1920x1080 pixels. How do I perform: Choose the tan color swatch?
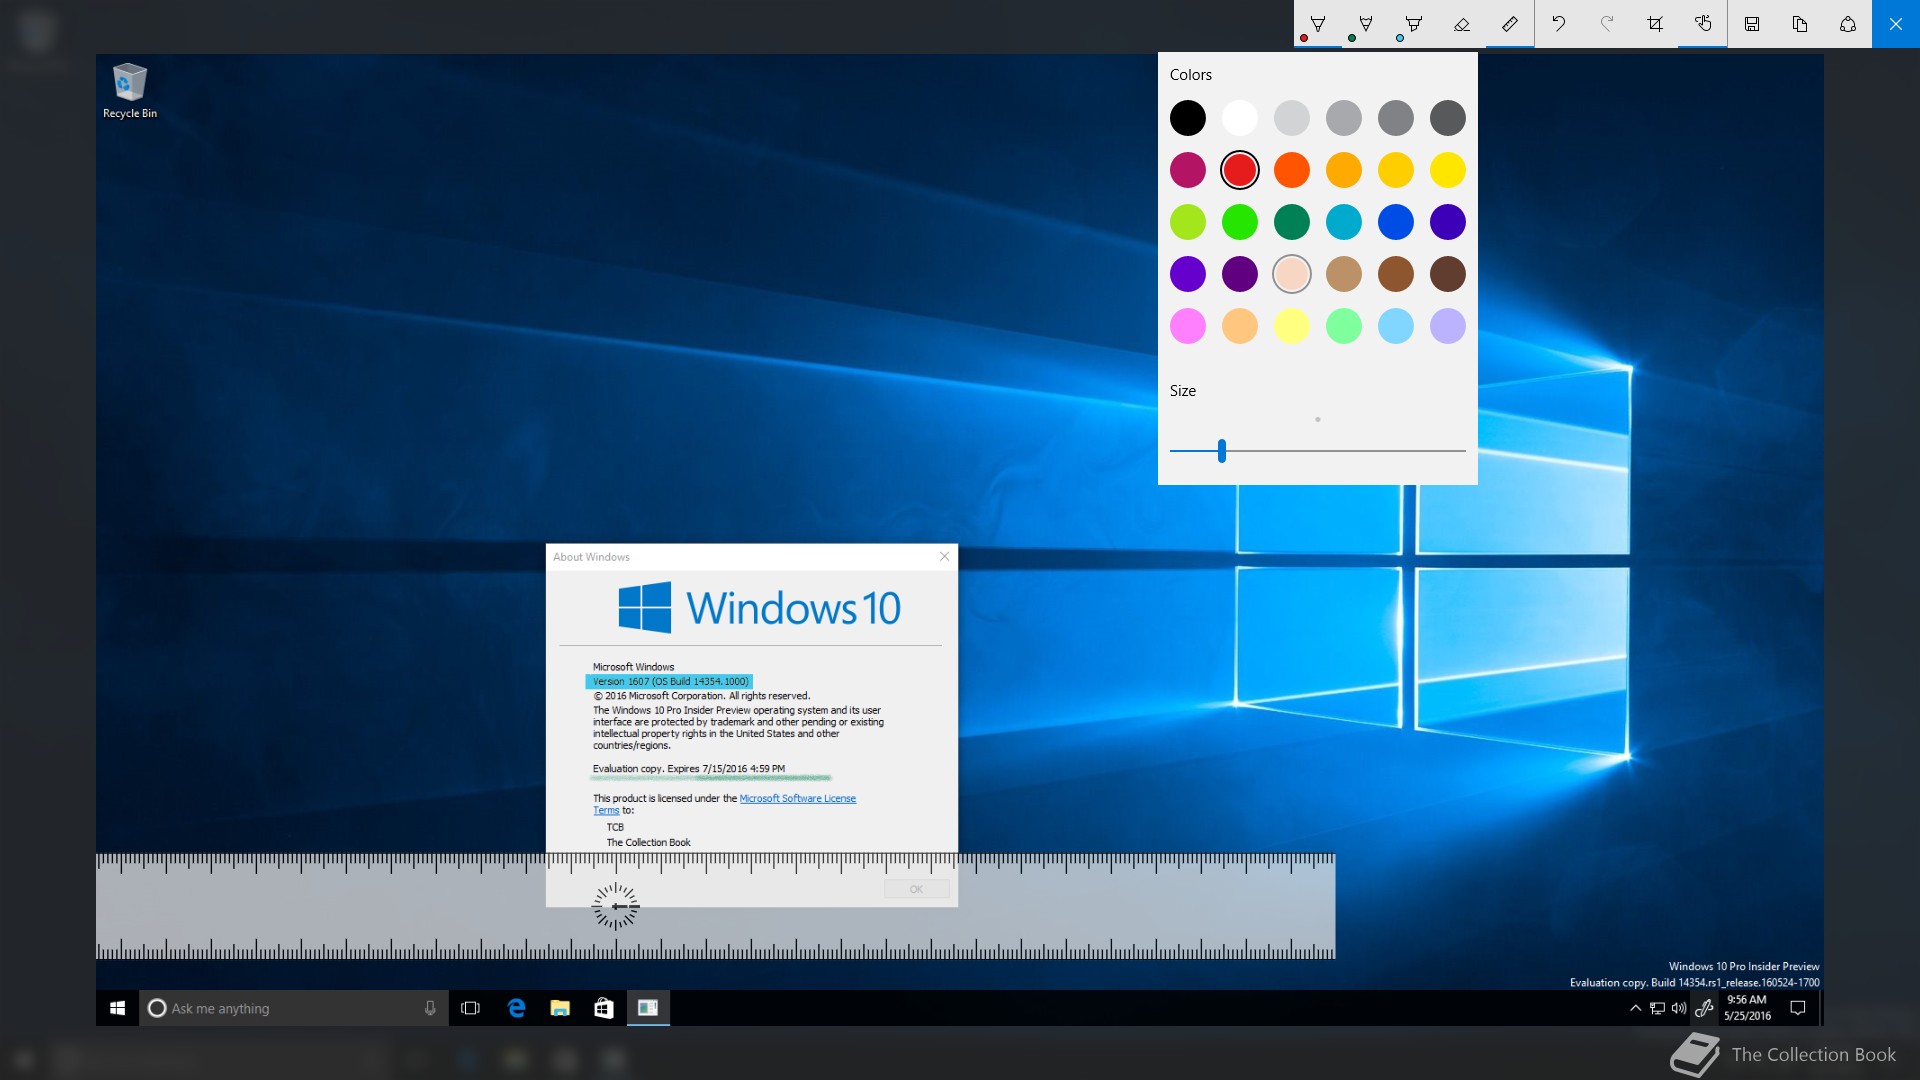point(1344,274)
